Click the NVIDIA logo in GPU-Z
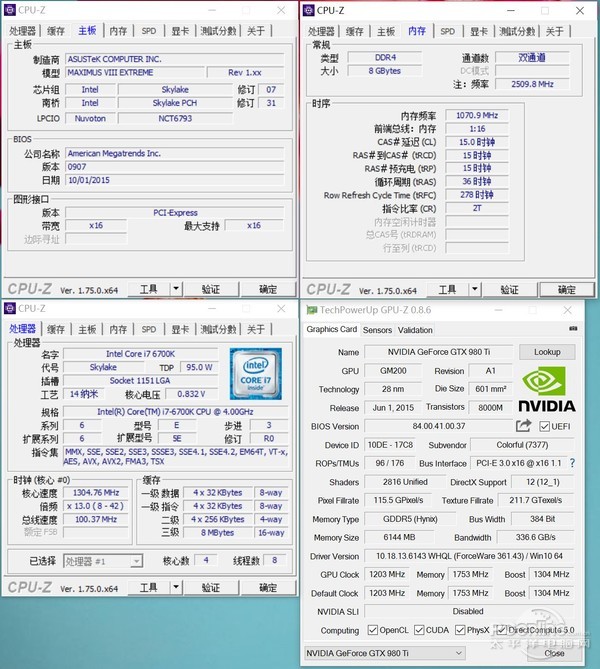Screen dimensions: 600x669 547,389
